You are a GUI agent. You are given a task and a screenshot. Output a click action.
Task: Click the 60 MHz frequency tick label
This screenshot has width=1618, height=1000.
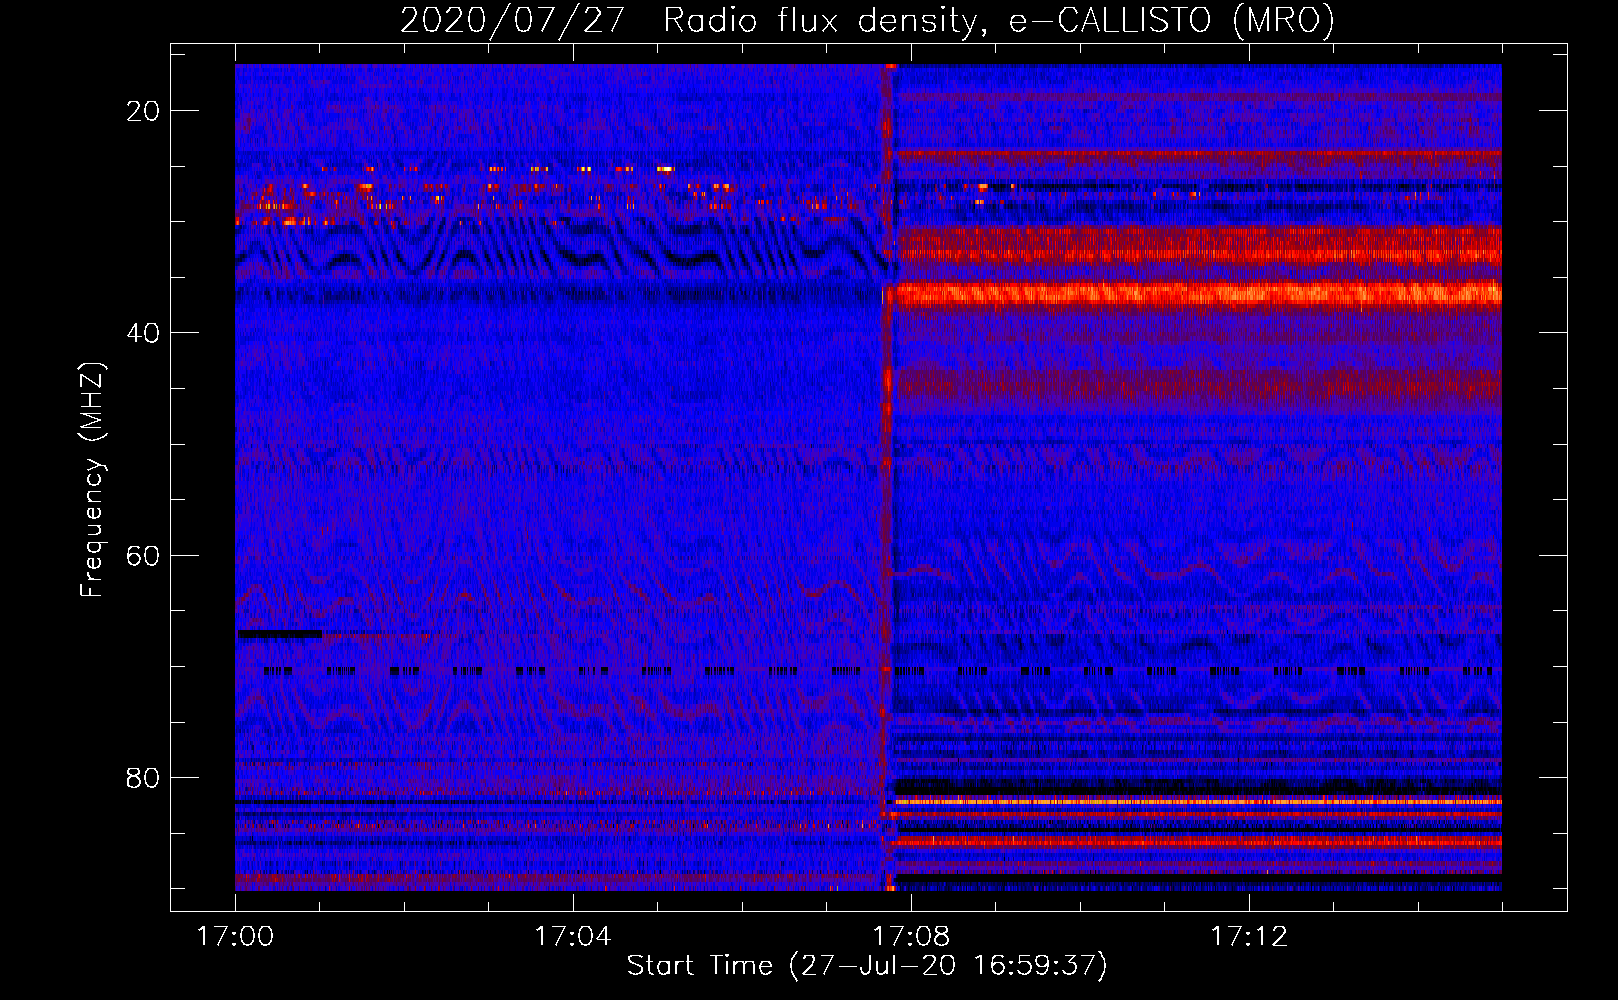tap(143, 555)
